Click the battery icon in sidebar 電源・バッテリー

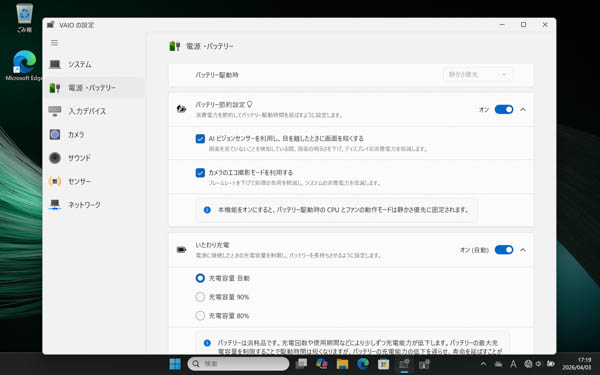pos(55,88)
